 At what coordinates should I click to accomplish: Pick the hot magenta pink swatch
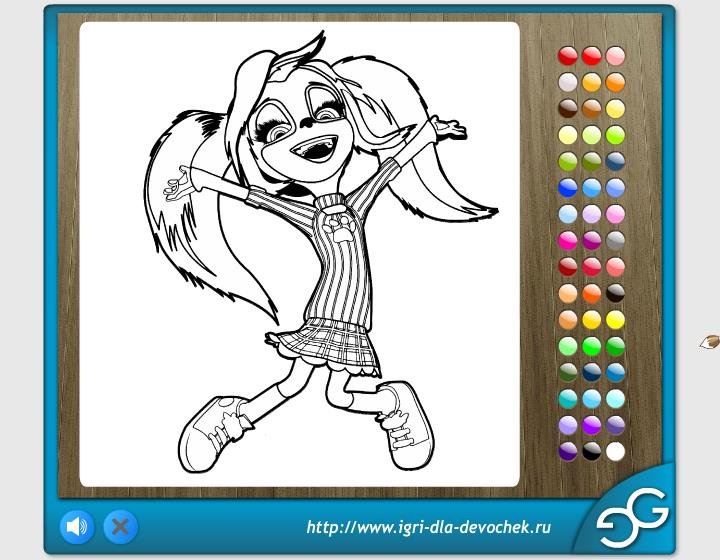tap(568, 239)
